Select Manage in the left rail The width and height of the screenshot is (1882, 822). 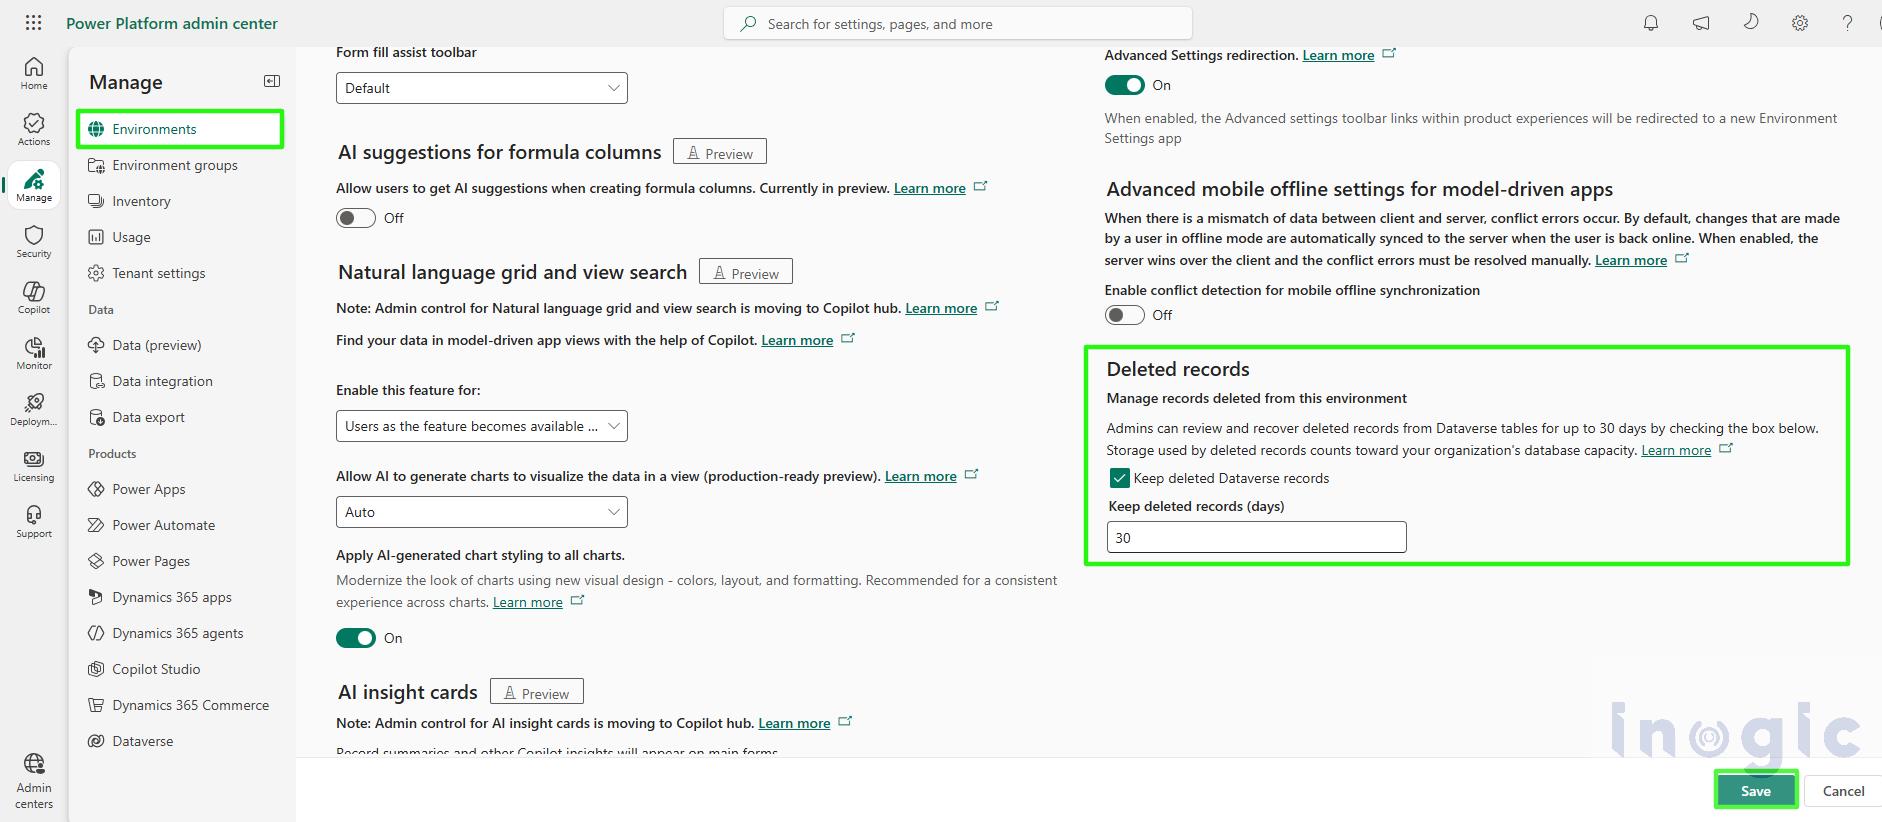pos(34,185)
